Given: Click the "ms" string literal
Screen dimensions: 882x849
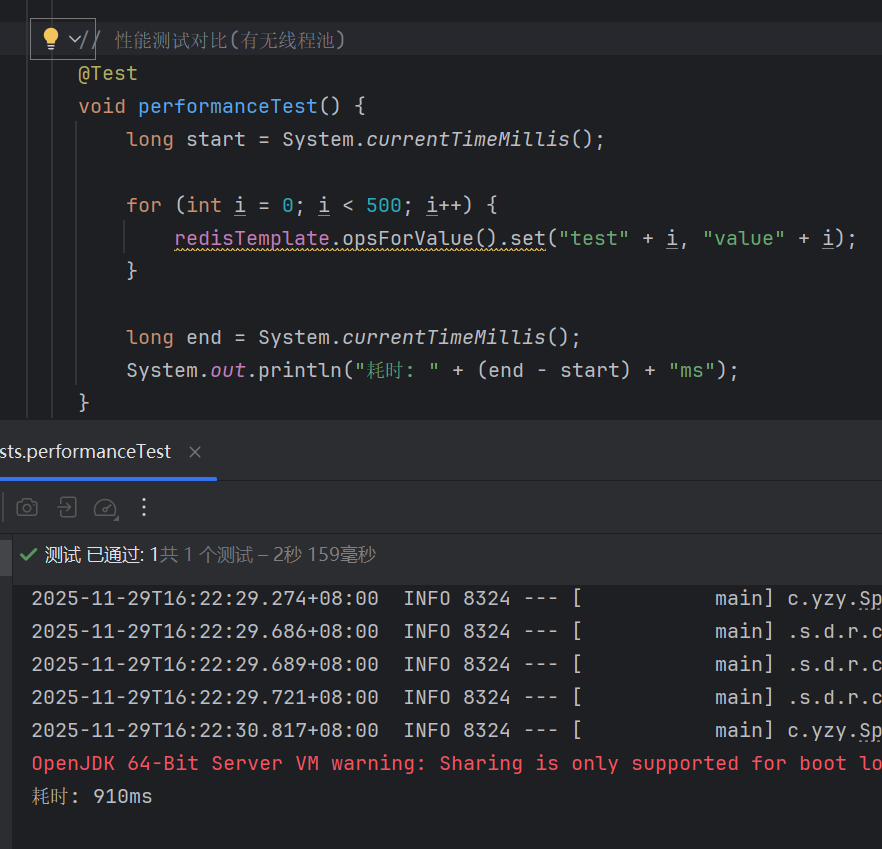Looking at the screenshot, I should tap(692, 371).
